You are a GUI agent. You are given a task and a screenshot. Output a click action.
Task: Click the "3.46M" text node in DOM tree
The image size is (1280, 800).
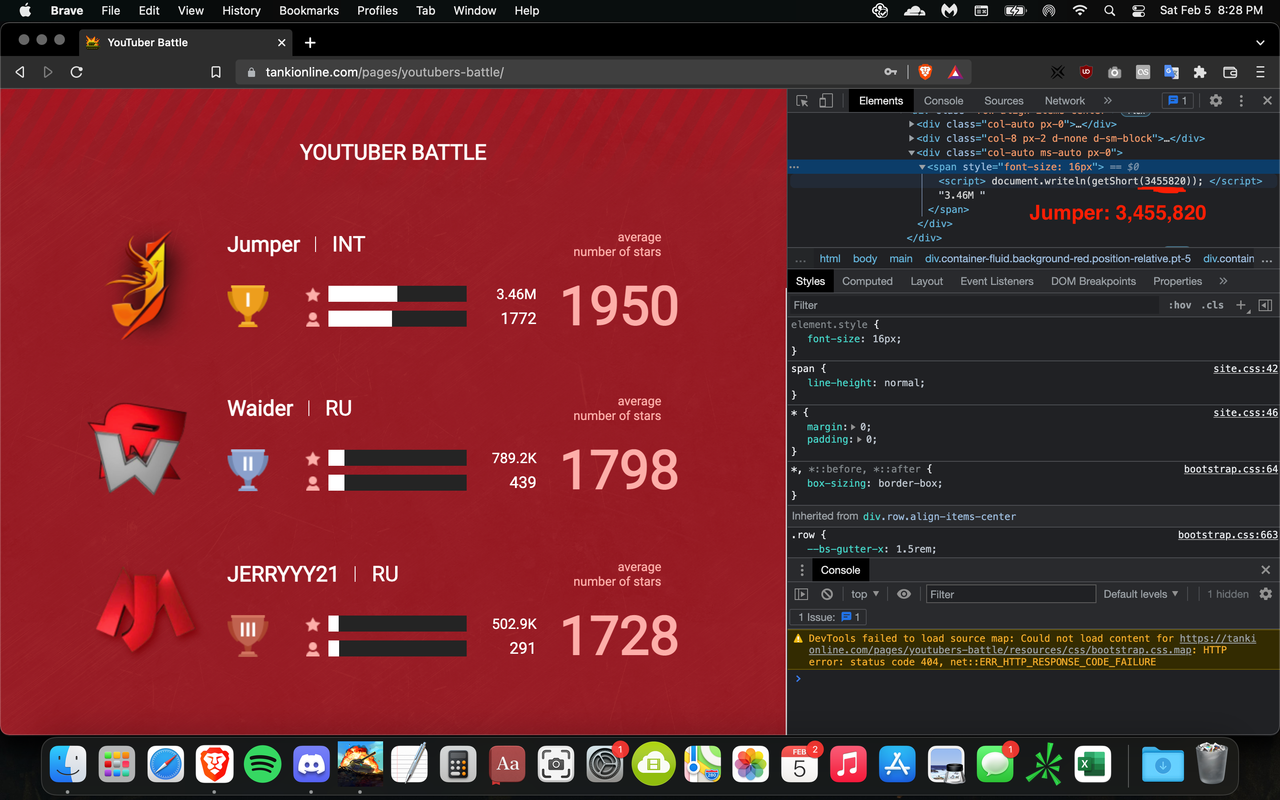[x=961, y=195]
